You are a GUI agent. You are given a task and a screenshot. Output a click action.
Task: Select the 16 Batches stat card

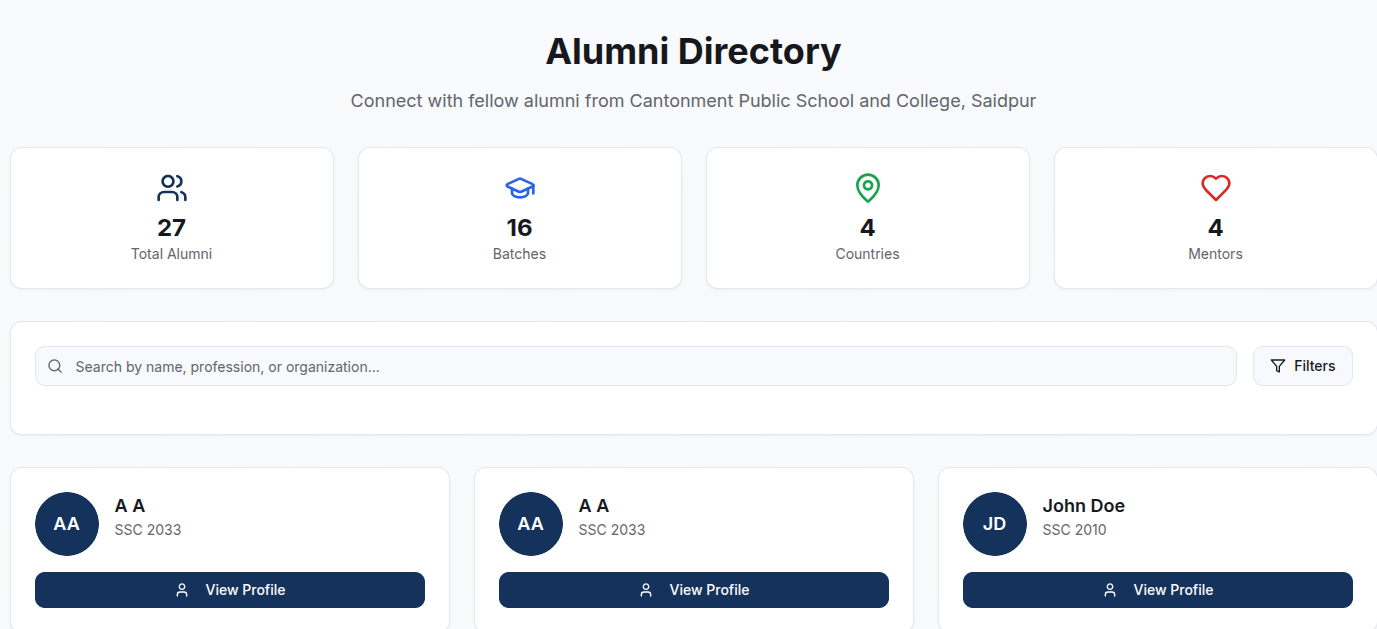click(x=520, y=218)
